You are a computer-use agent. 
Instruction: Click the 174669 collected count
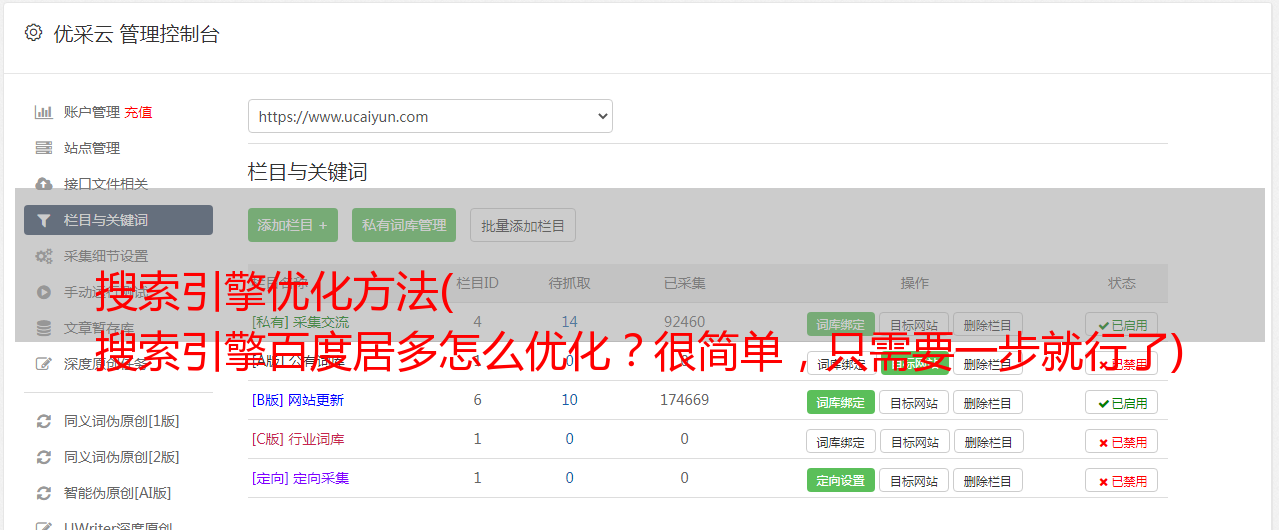pos(684,400)
